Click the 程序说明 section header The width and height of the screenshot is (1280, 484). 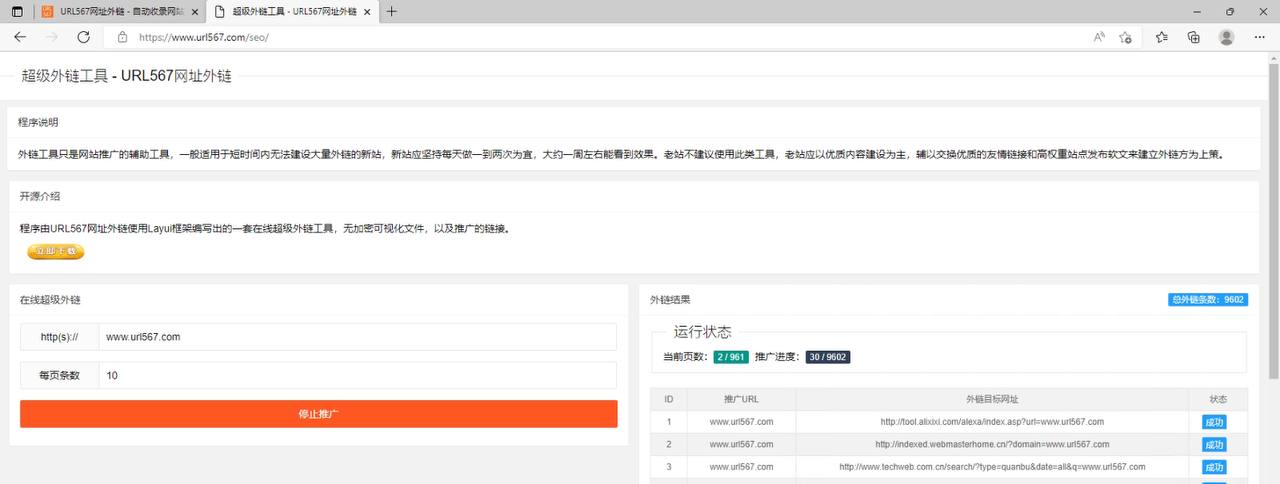[38, 122]
